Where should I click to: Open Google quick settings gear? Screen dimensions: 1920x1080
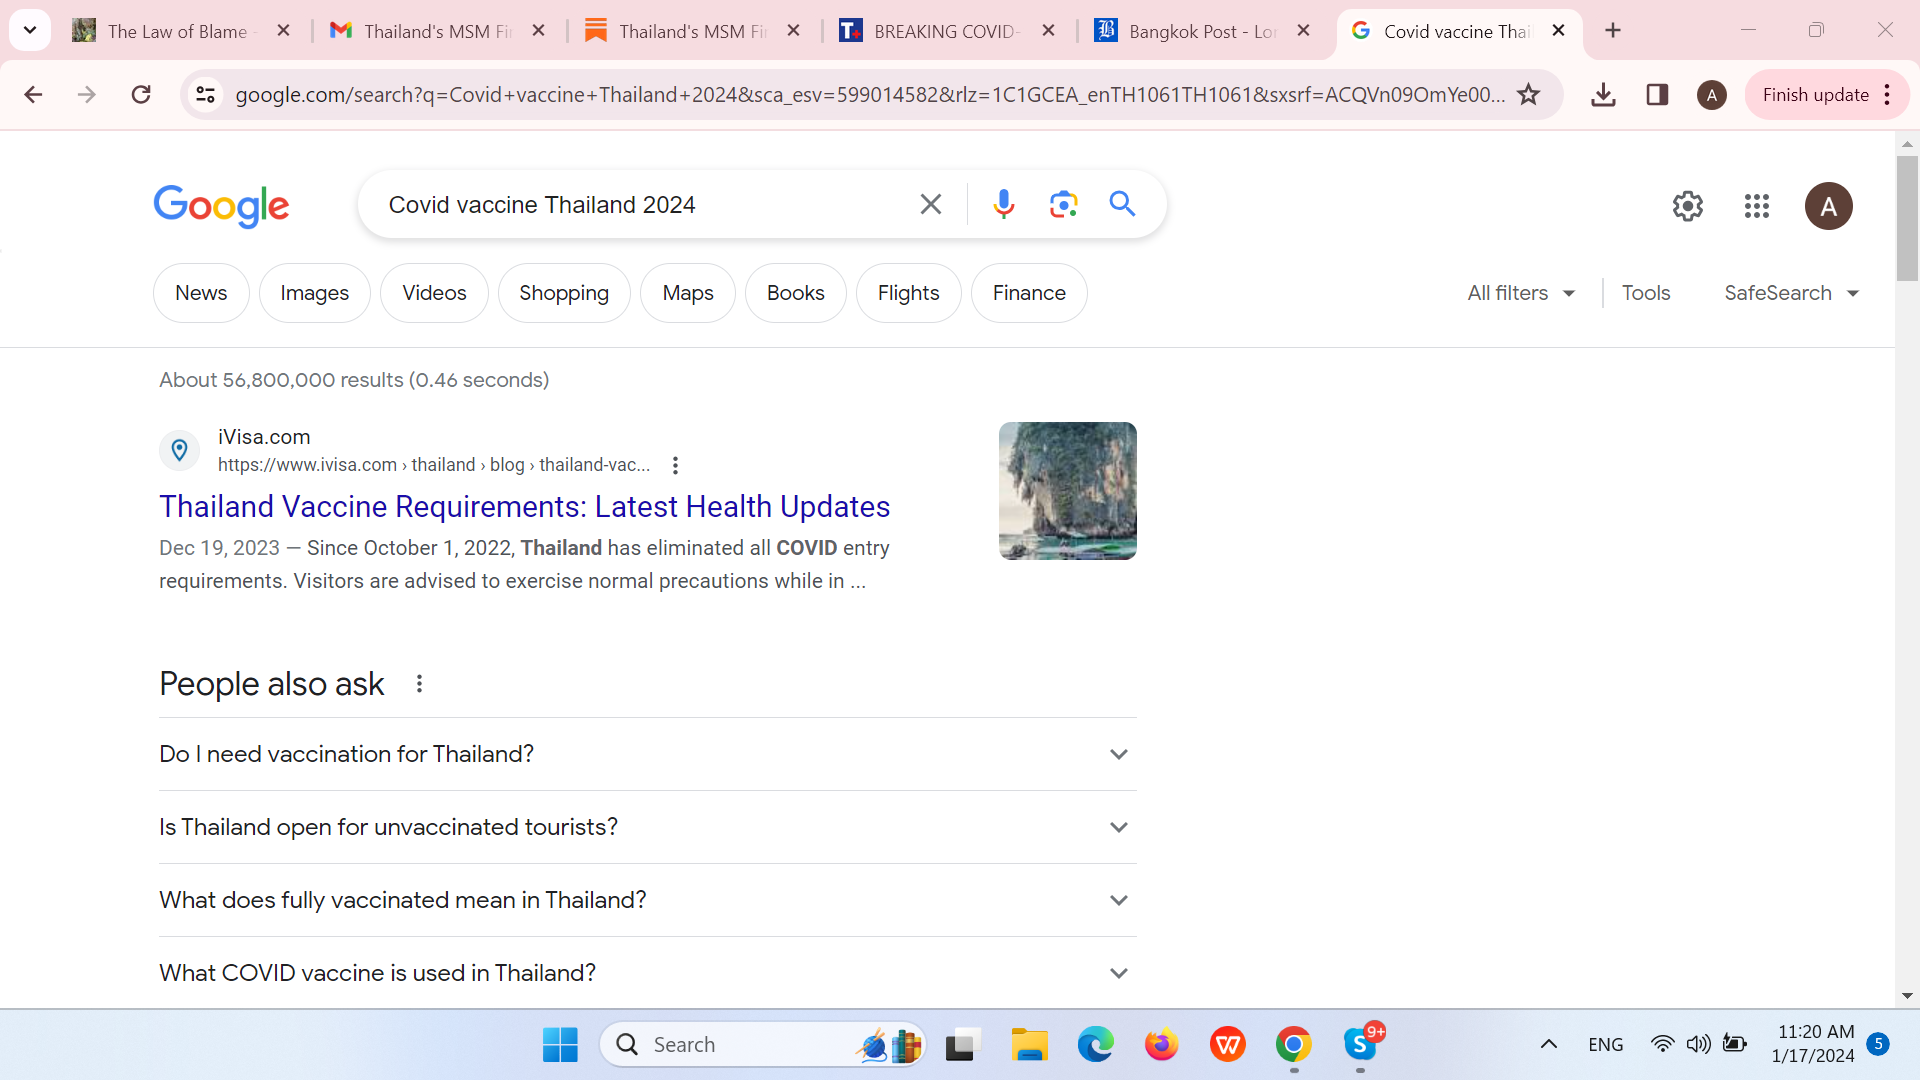tap(1688, 206)
